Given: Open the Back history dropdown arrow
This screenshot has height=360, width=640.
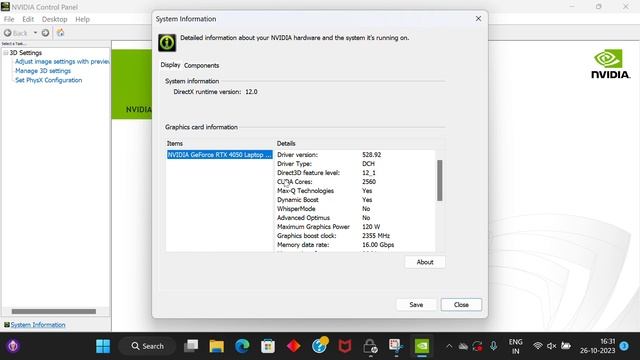Looking at the screenshot, I should (x=36, y=33).
